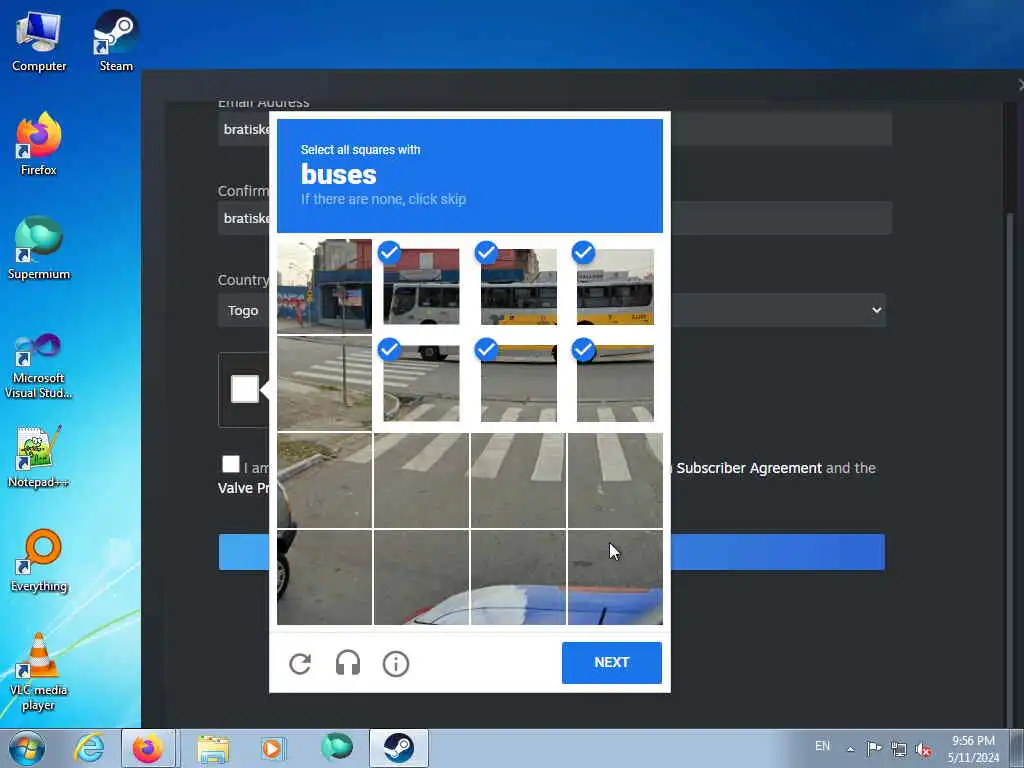Image resolution: width=1024 pixels, height=768 pixels.
Task: Open the Supermium desktop shortcut
Action: (x=39, y=248)
